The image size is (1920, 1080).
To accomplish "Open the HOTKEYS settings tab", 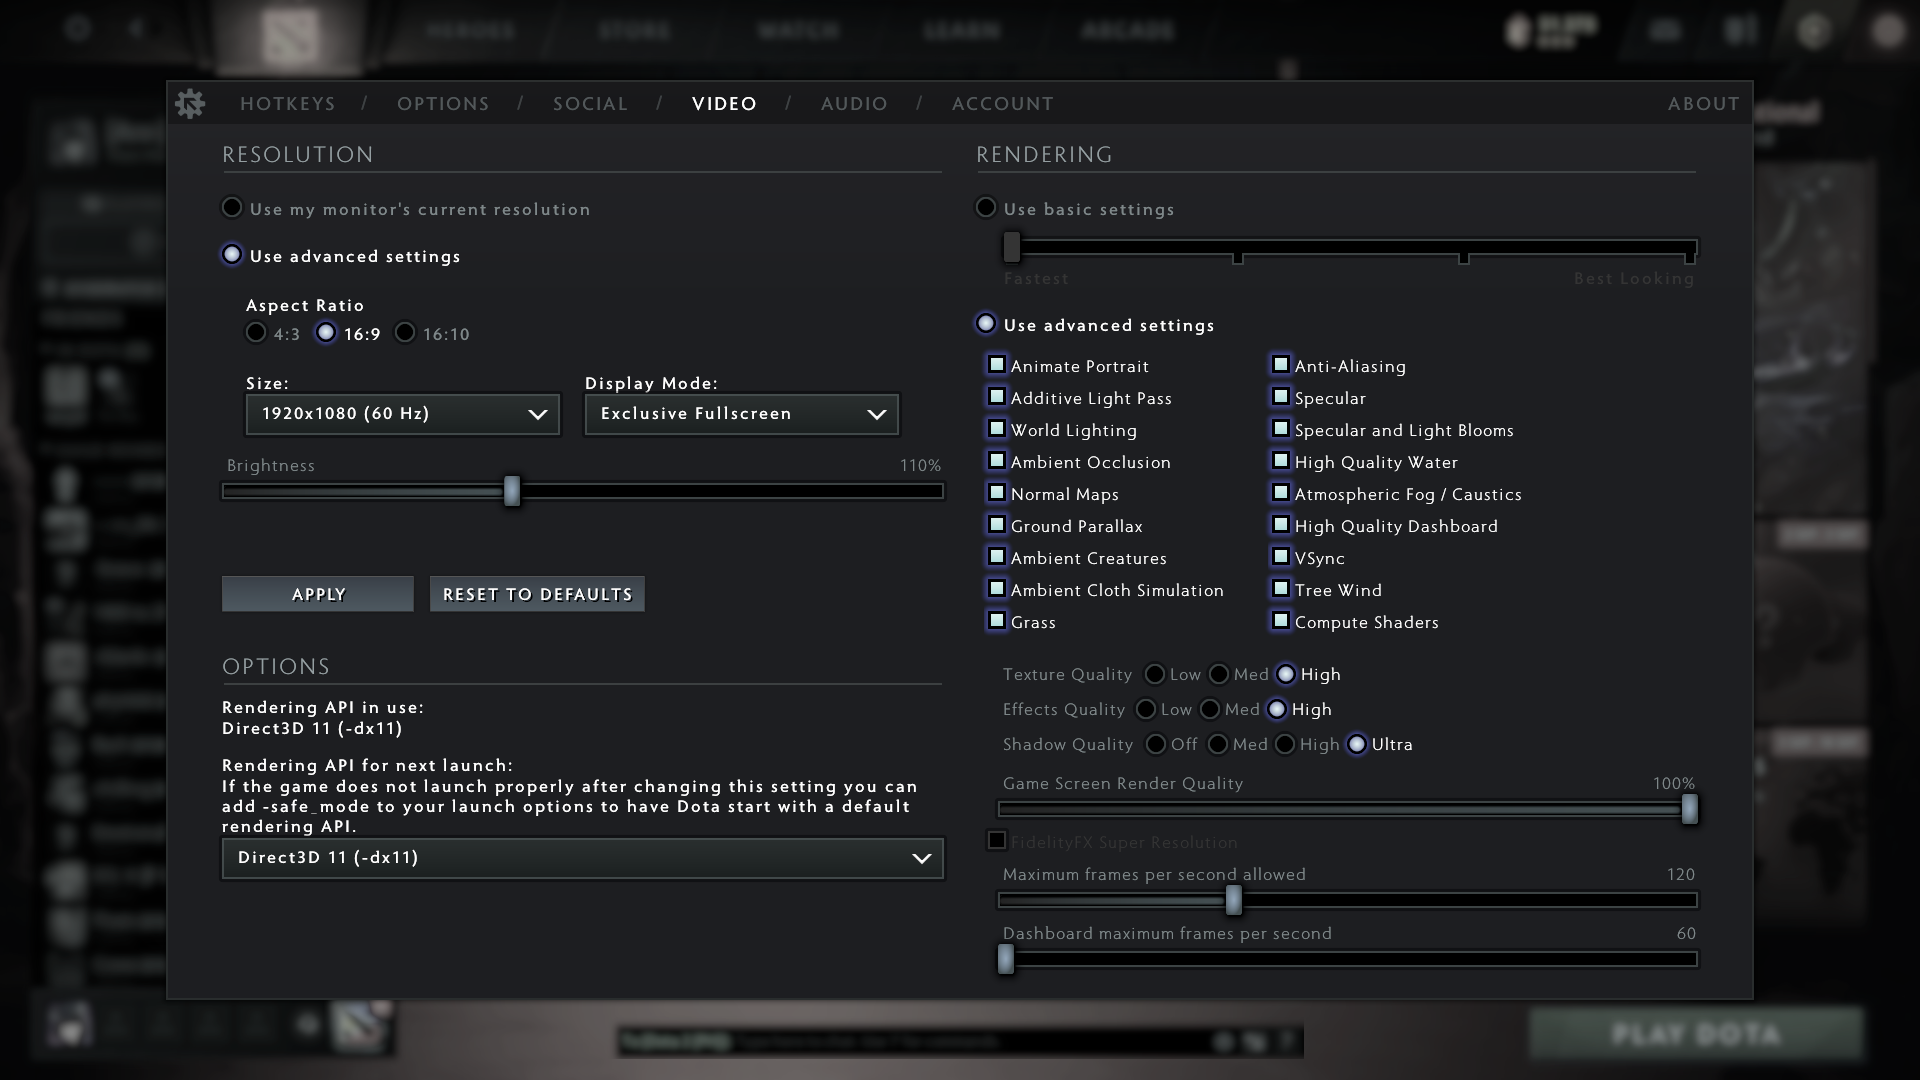I will click(x=288, y=103).
